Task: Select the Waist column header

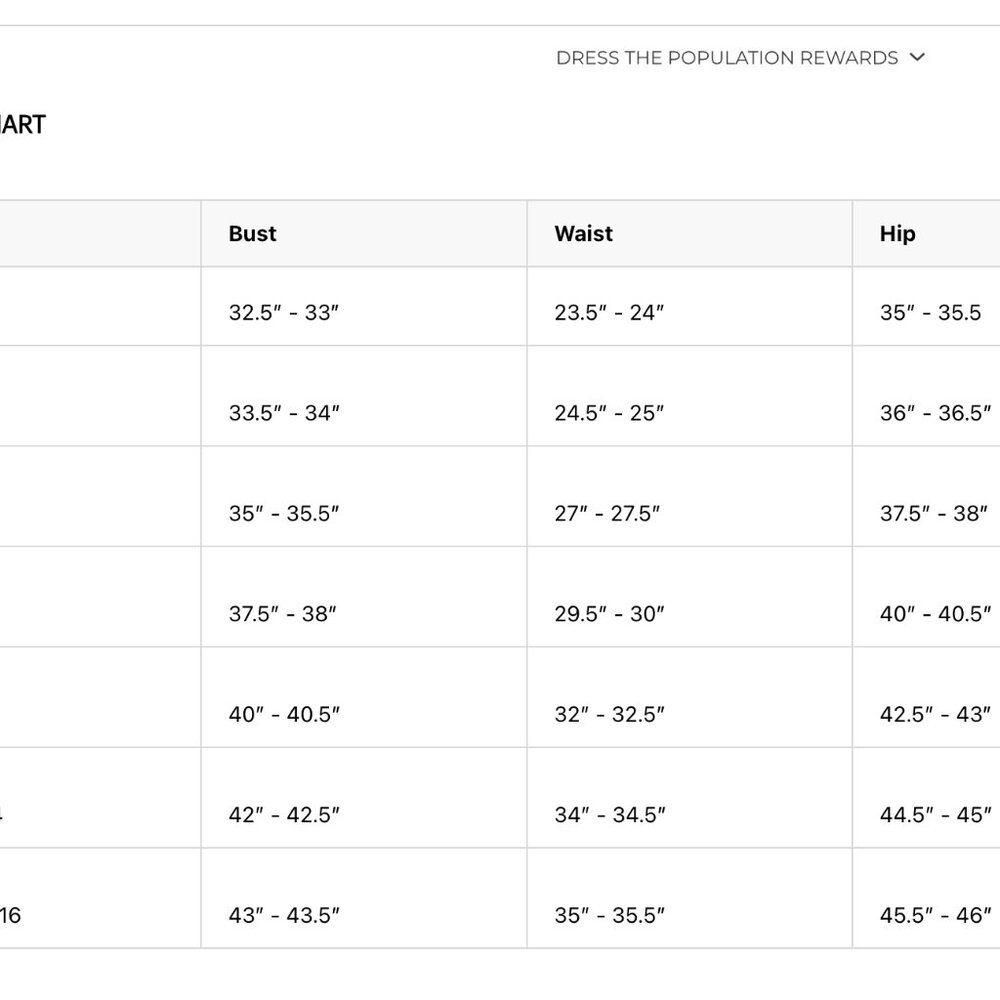Action: (584, 234)
